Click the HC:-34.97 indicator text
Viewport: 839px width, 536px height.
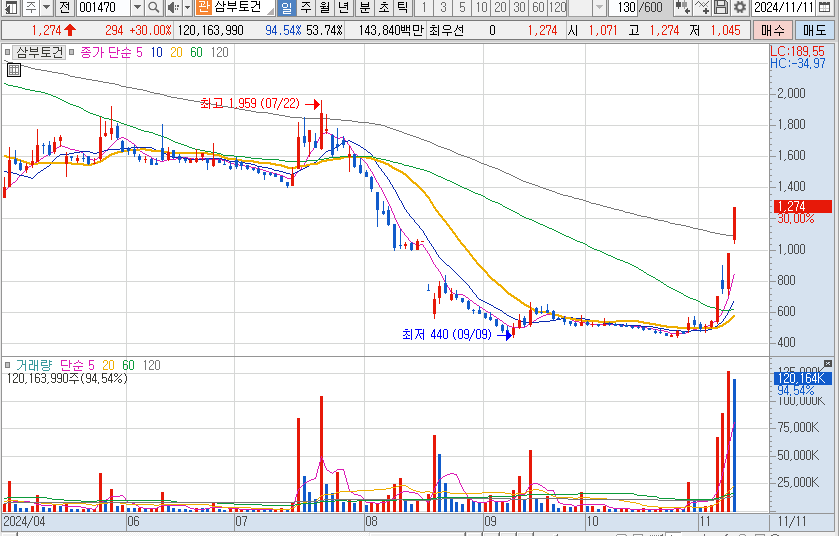pos(797,64)
